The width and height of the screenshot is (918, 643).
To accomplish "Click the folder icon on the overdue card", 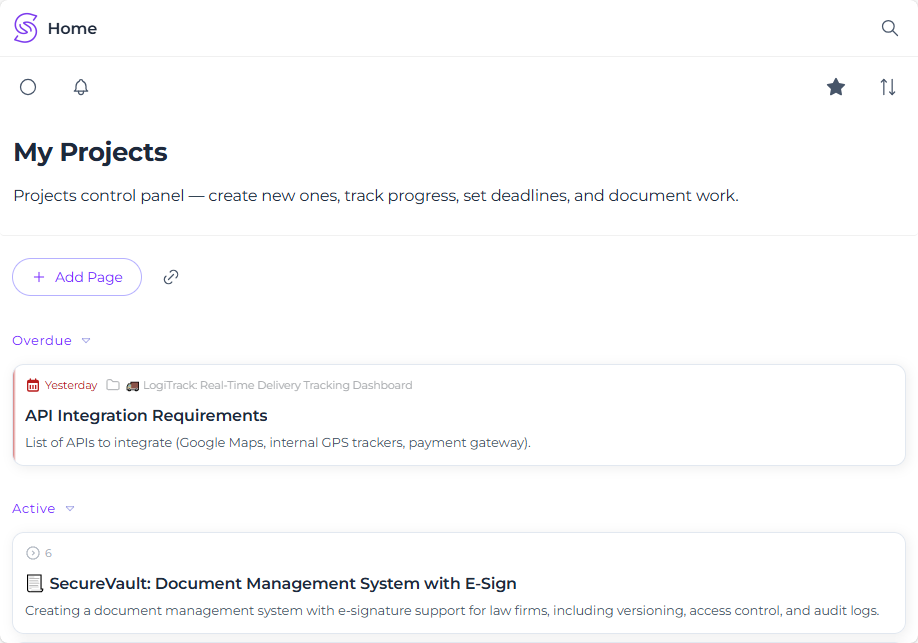I will 115,384.
